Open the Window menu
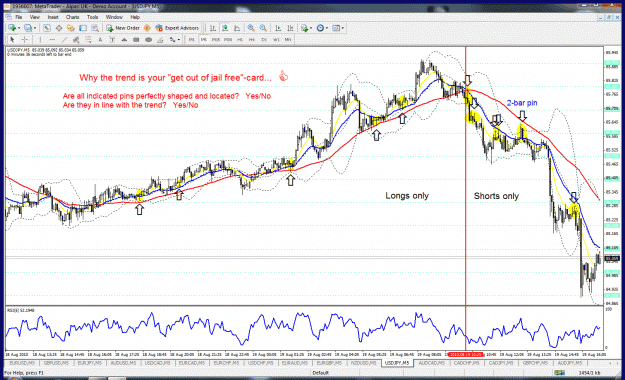The image size is (625, 380). [x=114, y=17]
